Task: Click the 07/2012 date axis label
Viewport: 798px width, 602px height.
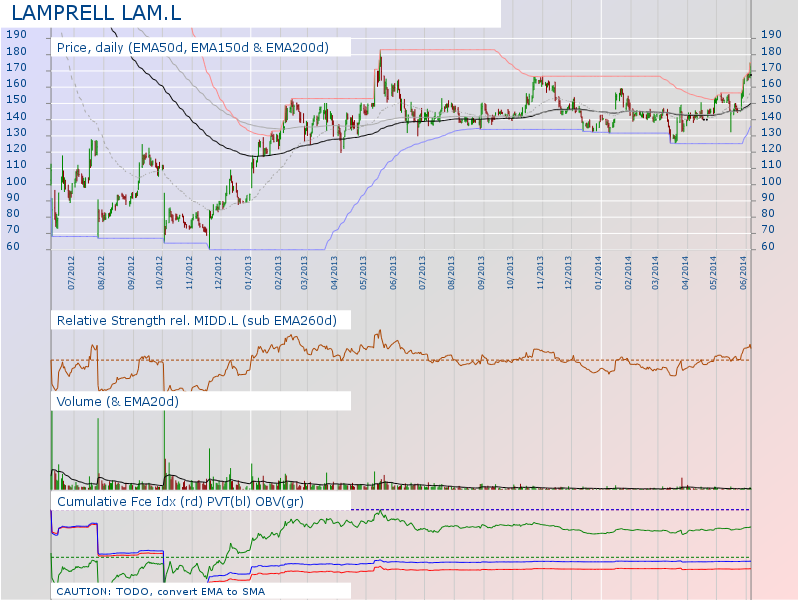Action: click(x=71, y=273)
